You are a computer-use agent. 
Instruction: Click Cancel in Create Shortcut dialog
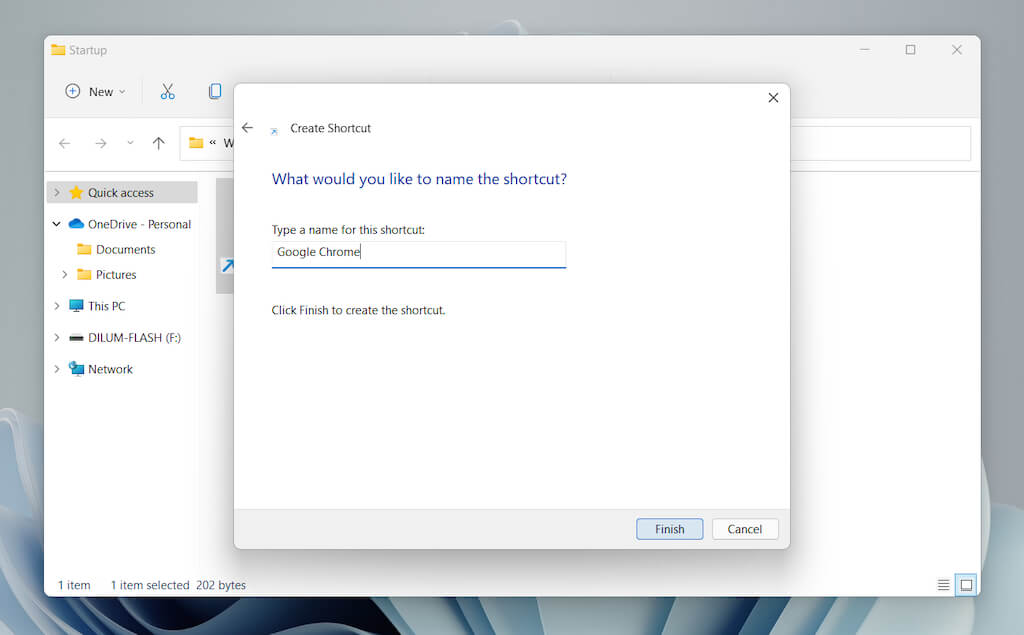(x=744, y=529)
